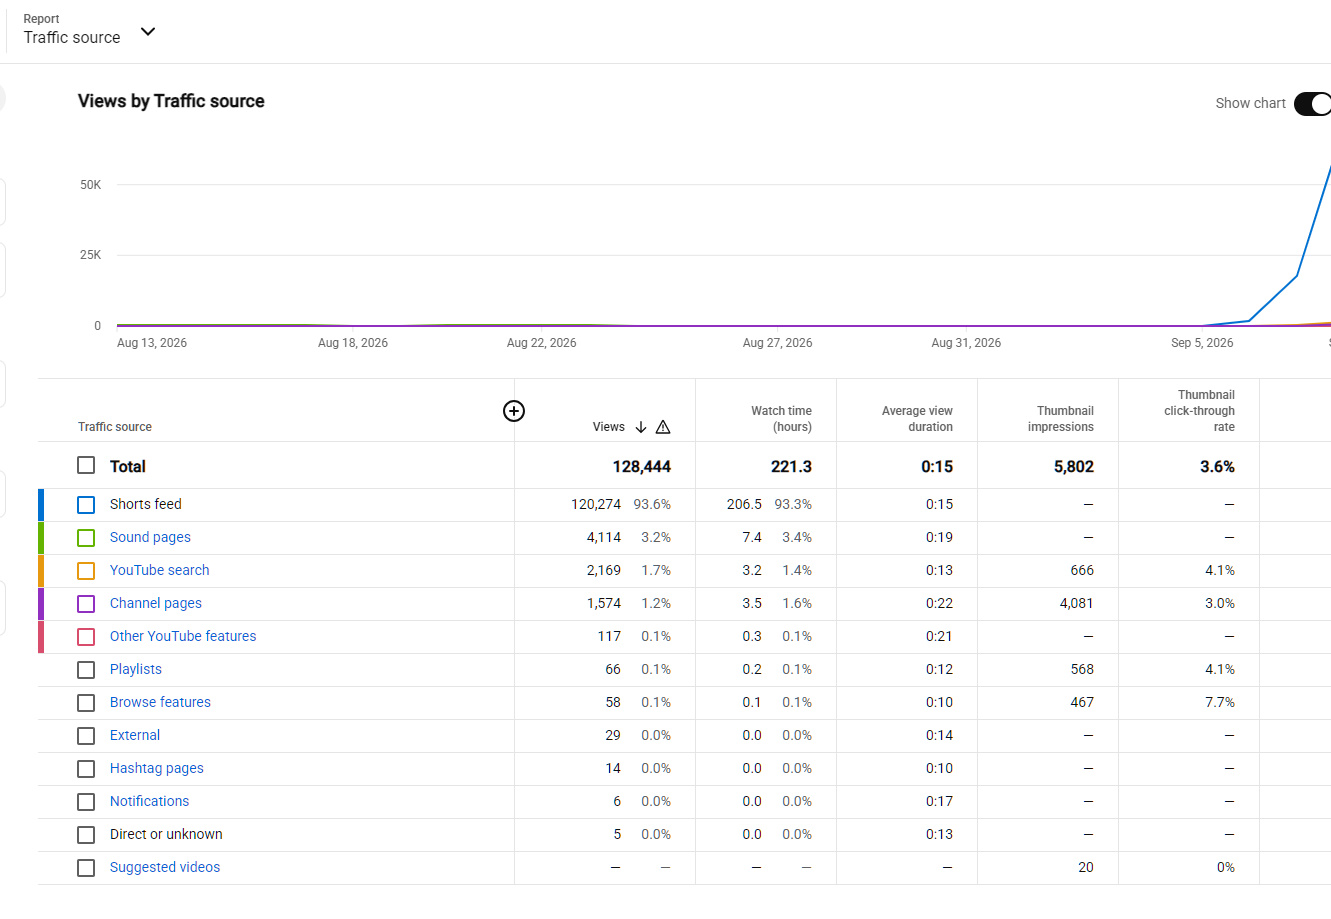Open the YouTube search traffic source
Image resolution: width=1331 pixels, height=919 pixels.
coord(160,570)
